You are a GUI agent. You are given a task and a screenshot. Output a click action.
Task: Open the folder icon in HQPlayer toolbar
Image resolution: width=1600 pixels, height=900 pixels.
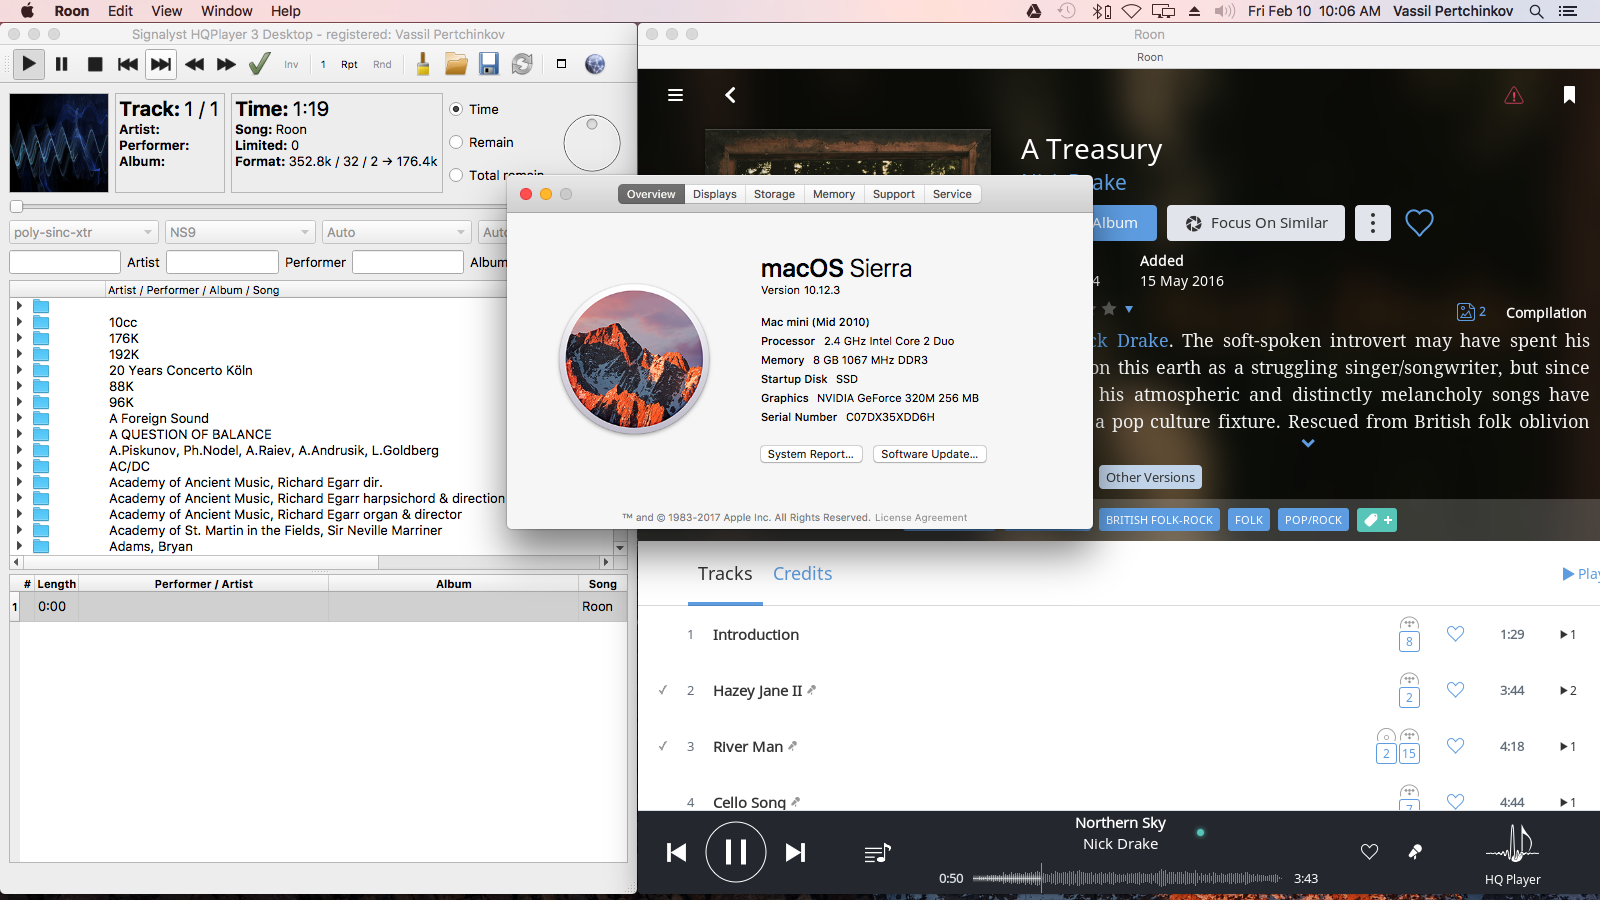tap(456, 64)
